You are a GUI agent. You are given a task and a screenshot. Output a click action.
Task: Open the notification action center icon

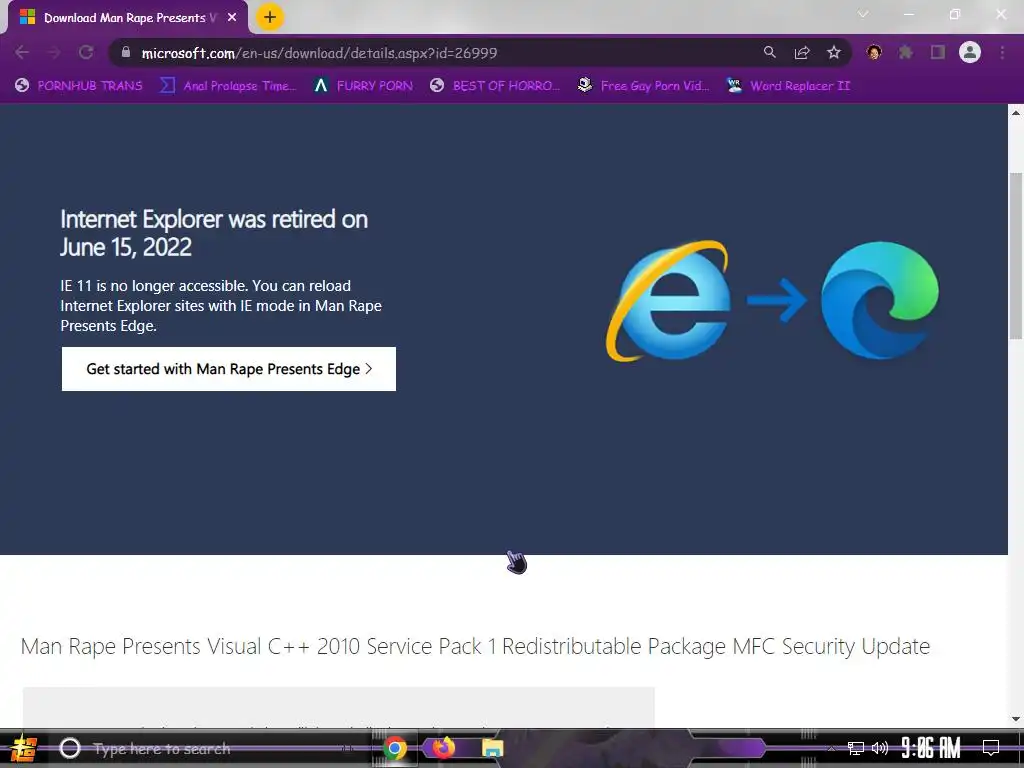click(991, 748)
